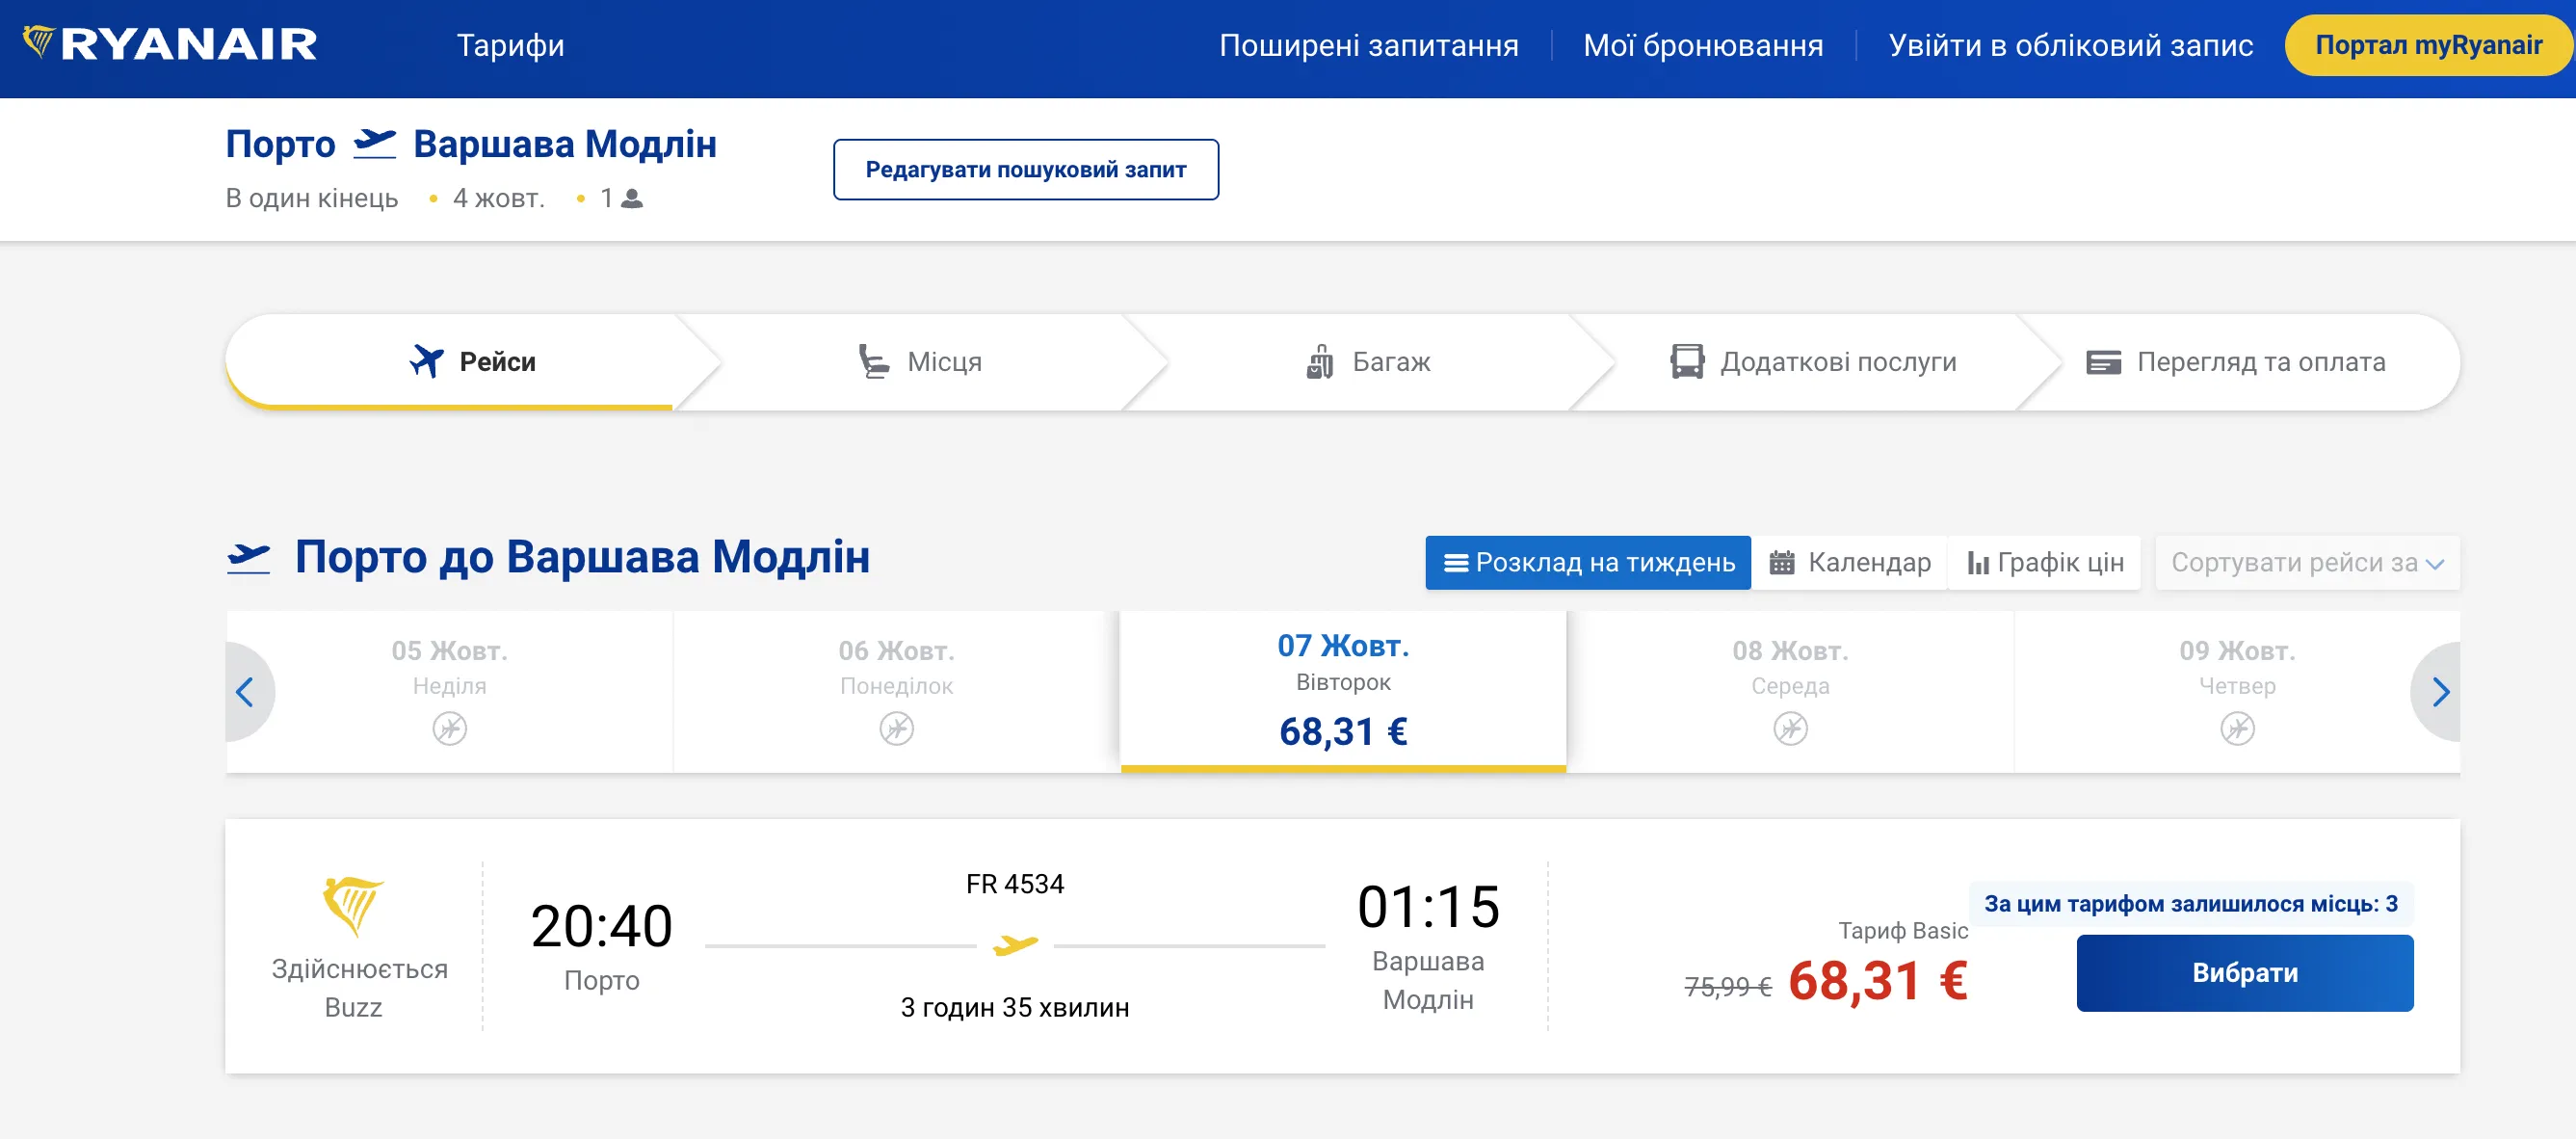Click the right arrow to show later dates
The image size is (2576, 1139).
coord(2444,690)
